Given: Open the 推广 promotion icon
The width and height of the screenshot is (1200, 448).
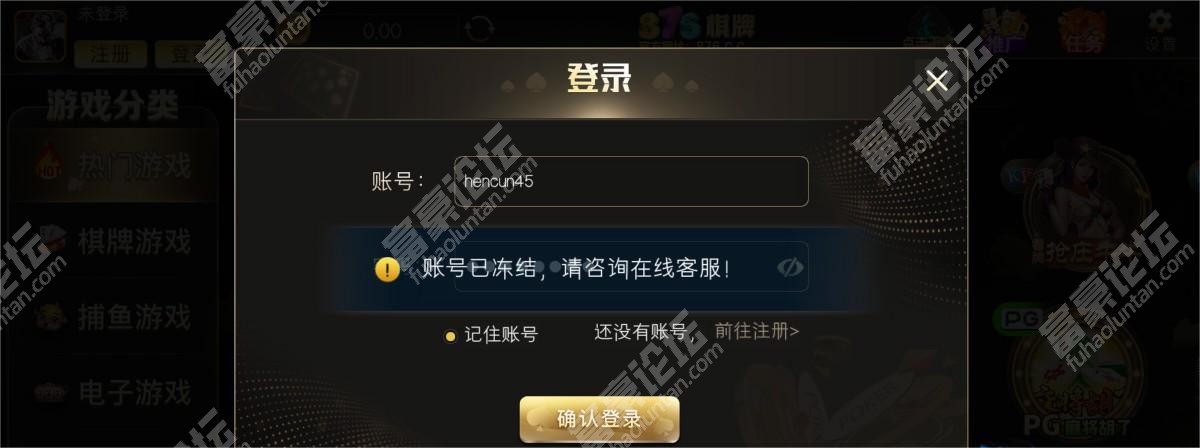Looking at the screenshot, I should point(1003,31).
